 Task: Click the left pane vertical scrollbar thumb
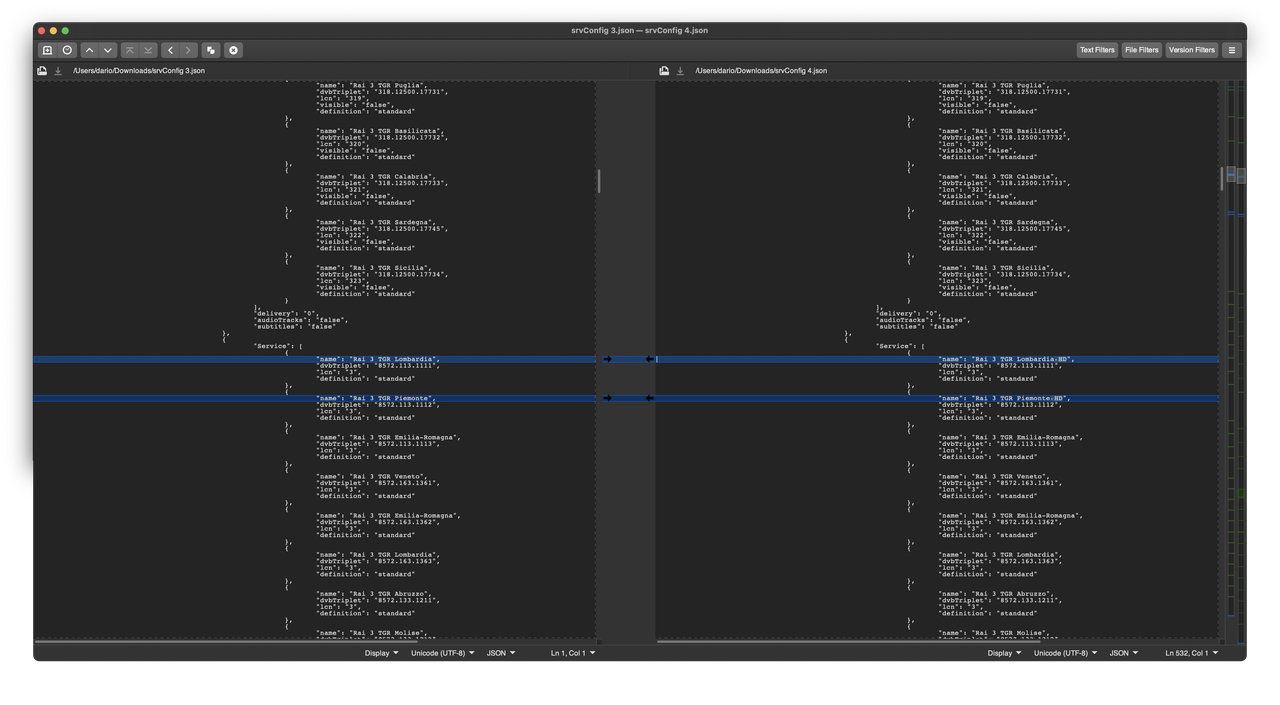599,180
